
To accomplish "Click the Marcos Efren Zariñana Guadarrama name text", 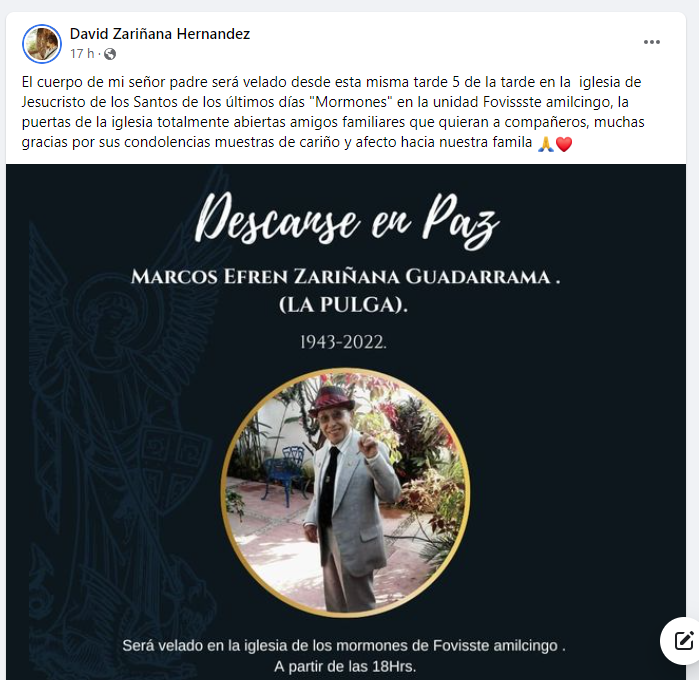I will [345, 276].
